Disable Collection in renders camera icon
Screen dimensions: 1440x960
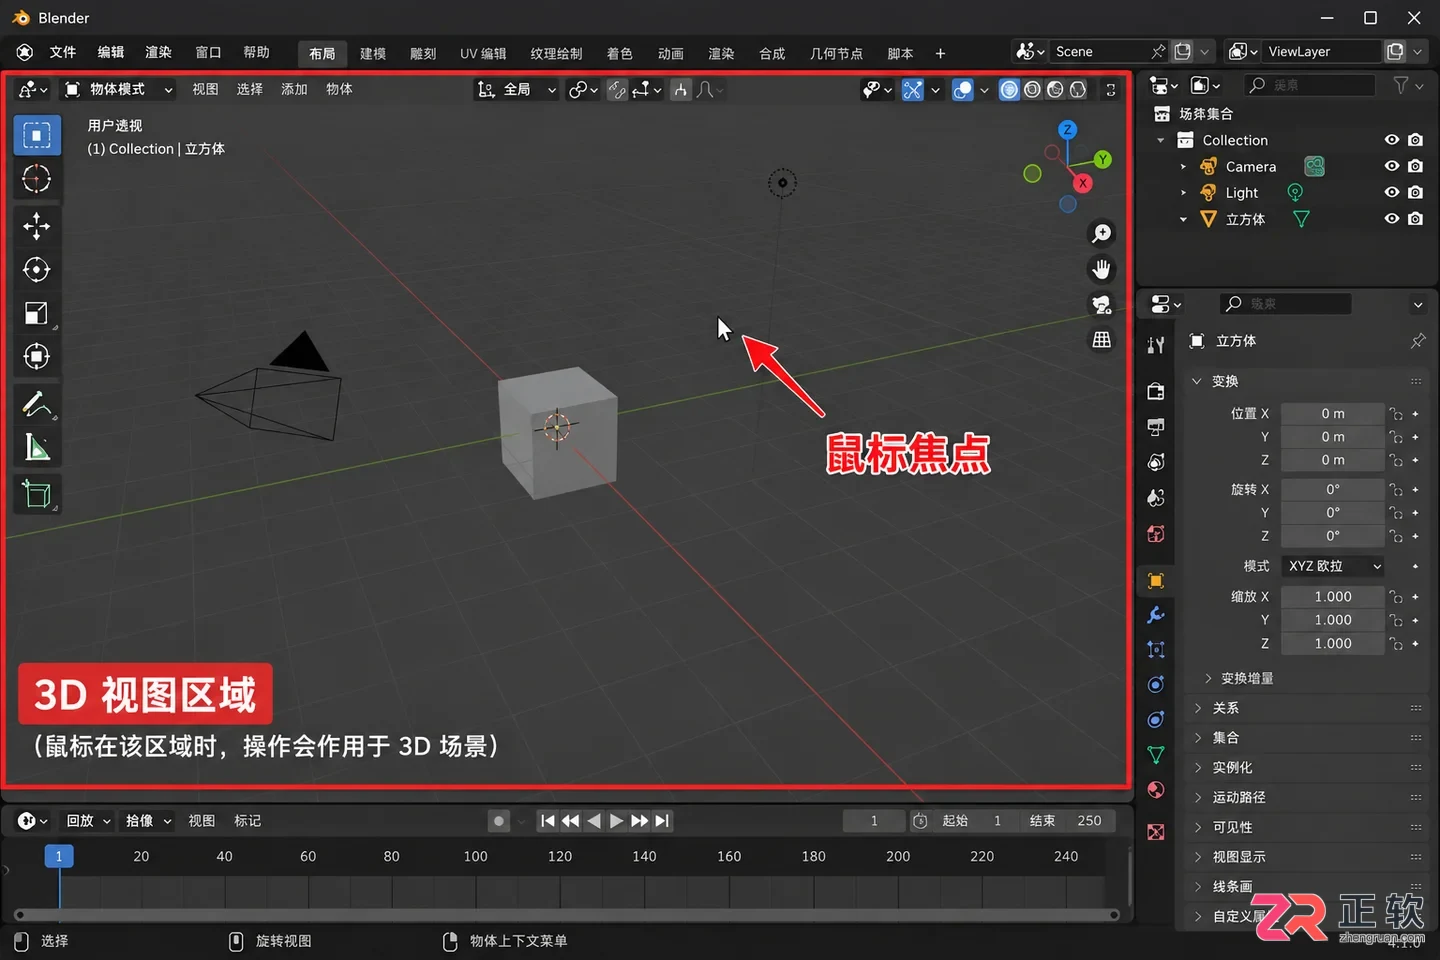tap(1415, 140)
